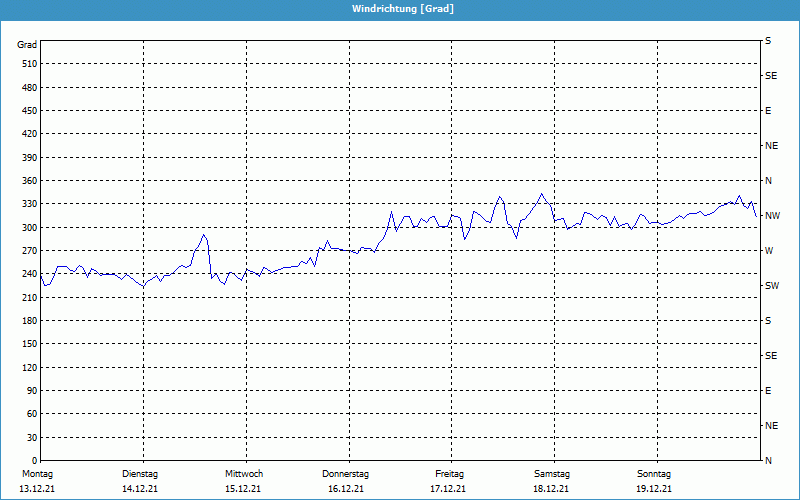This screenshot has width=800, height=500.
Task: Select the SW compass label on the right axis
Action: point(772,286)
